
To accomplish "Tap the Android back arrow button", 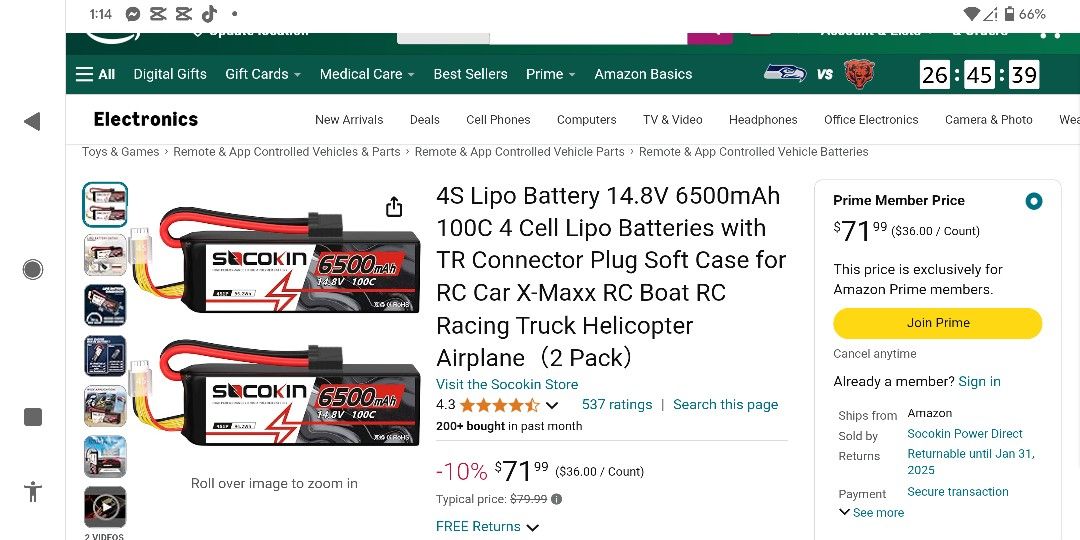I will 32,122.
